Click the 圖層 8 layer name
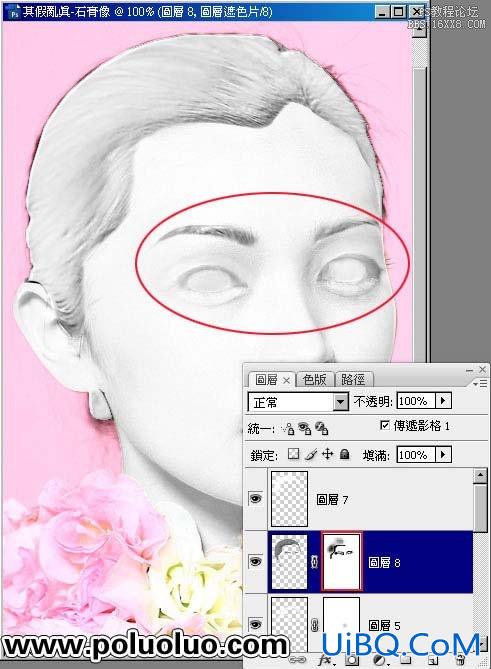Viewport: 491px width, 669px height. [x=384, y=563]
